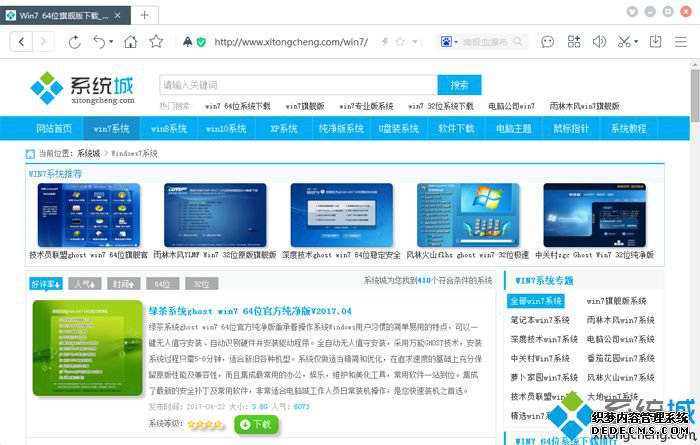This screenshot has height=445, width=700.
Task: Open XP系统 in the nav bar
Action: 283,129
